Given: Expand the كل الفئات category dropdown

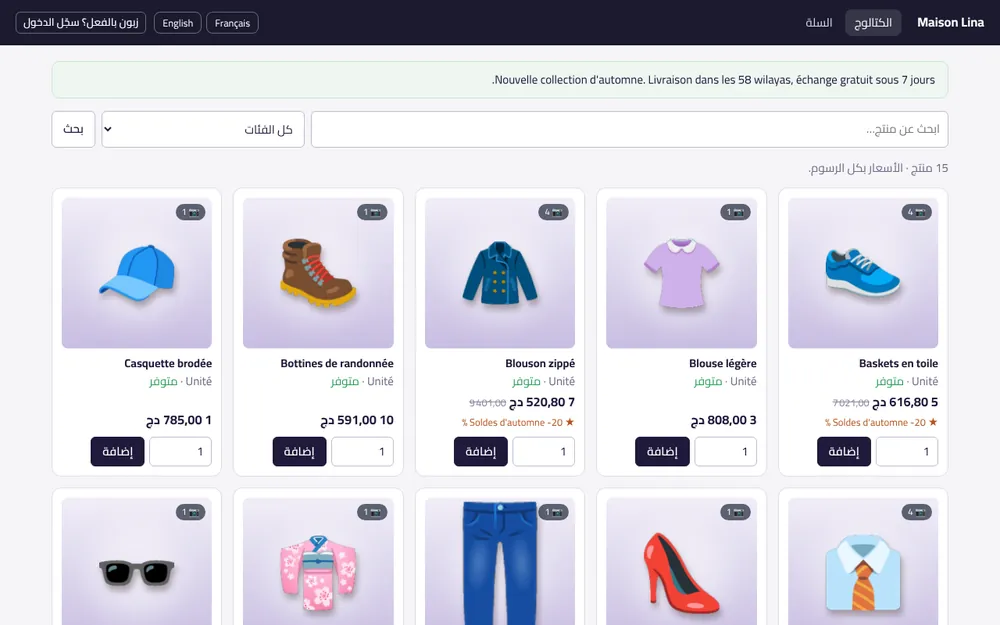Looking at the screenshot, I should pos(203,129).
